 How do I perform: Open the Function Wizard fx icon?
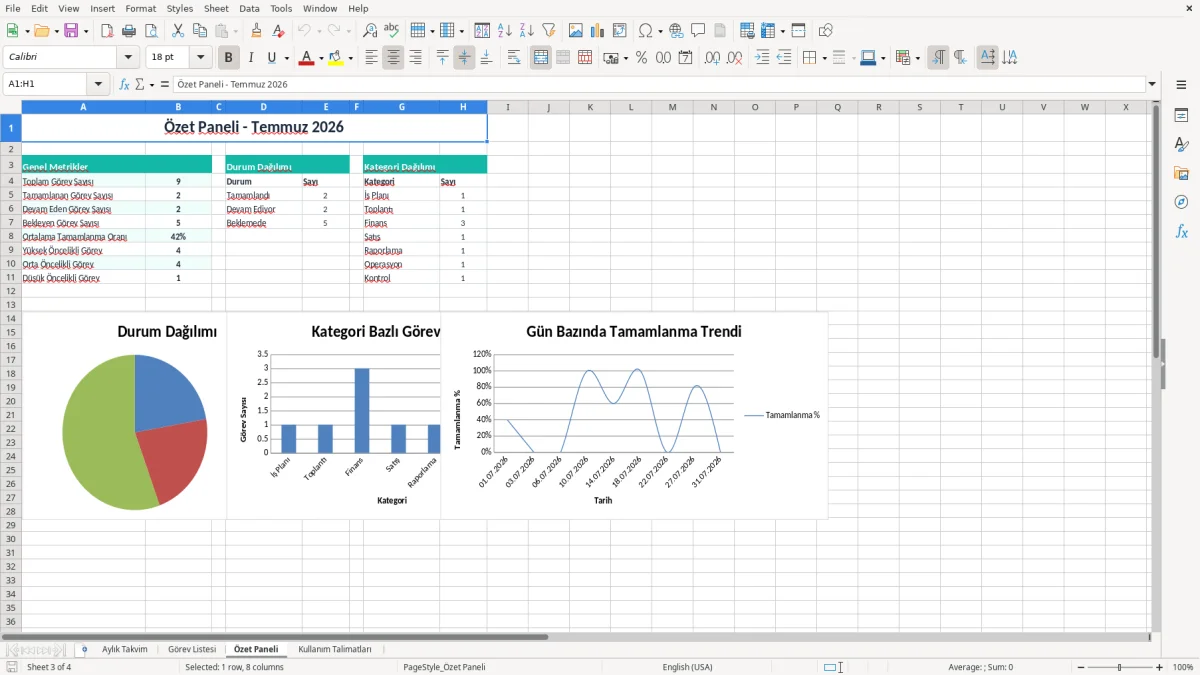pos(125,84)
